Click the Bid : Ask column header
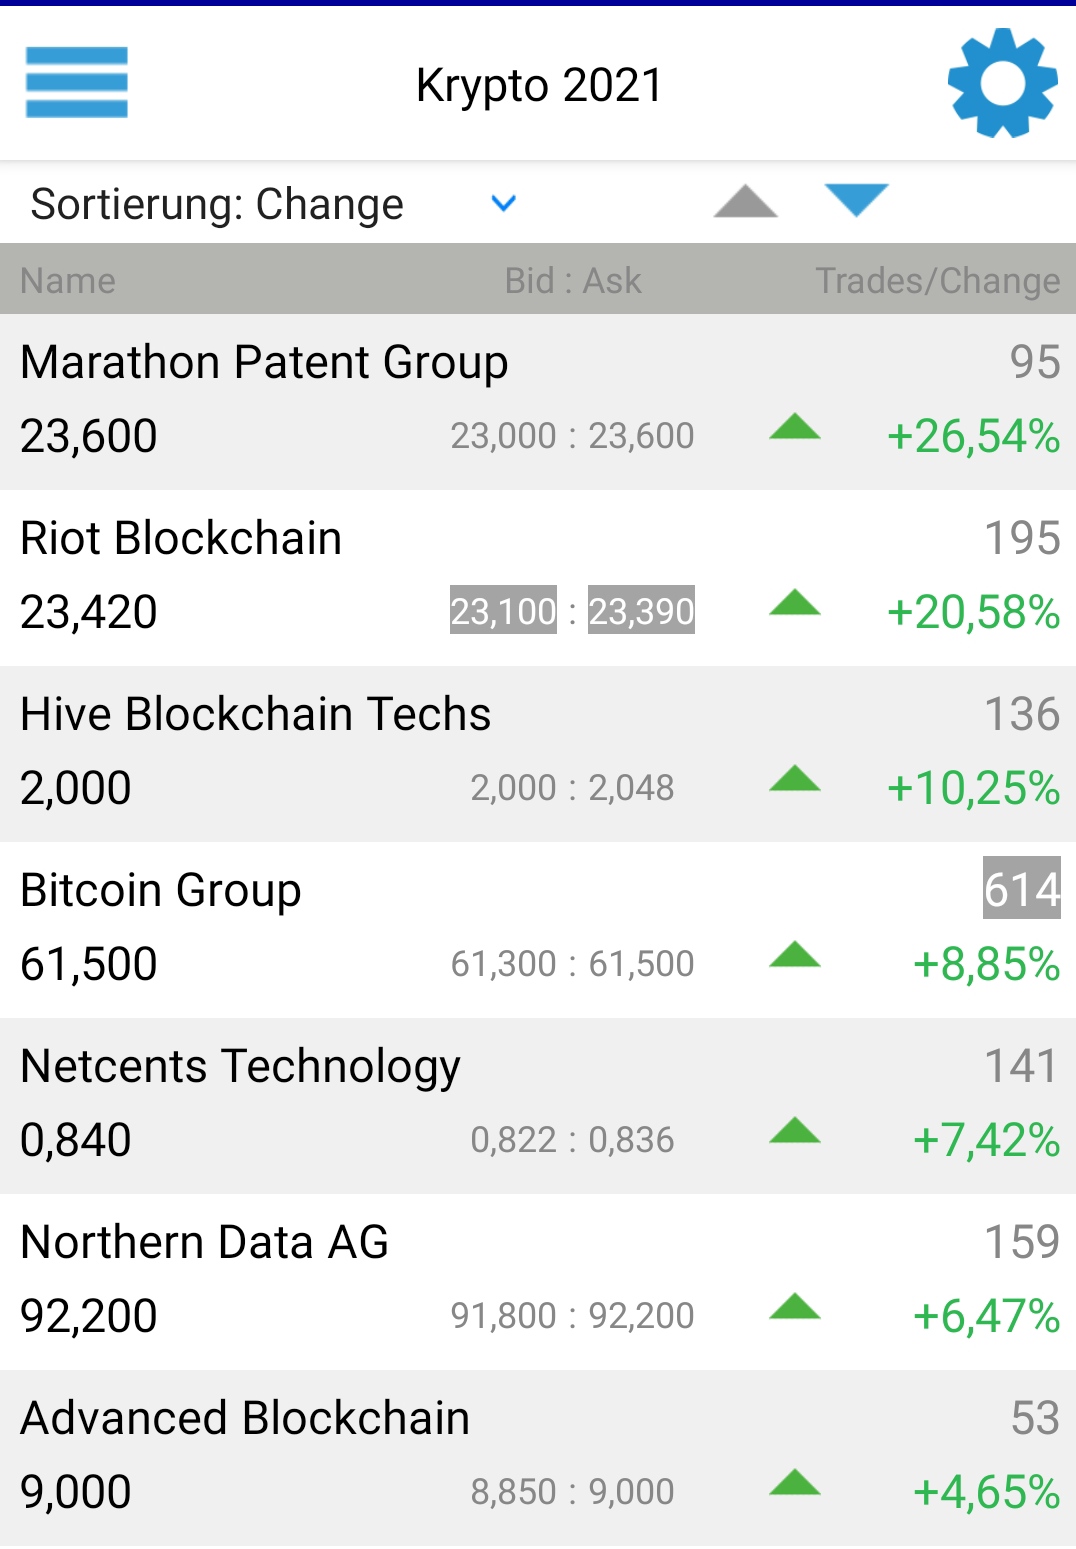 tap(573, 281)
